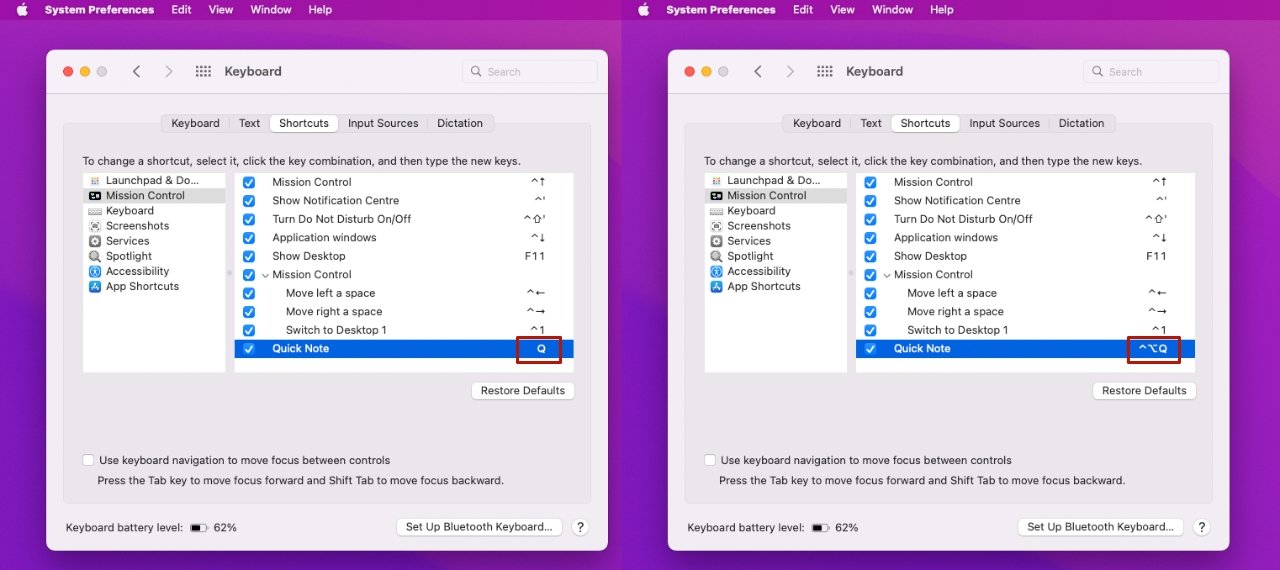The height and width of the screenshot is (570, 1280).
Task: Click Show Desktop F11 shortcut in right window
Action: click(1156, 256)
